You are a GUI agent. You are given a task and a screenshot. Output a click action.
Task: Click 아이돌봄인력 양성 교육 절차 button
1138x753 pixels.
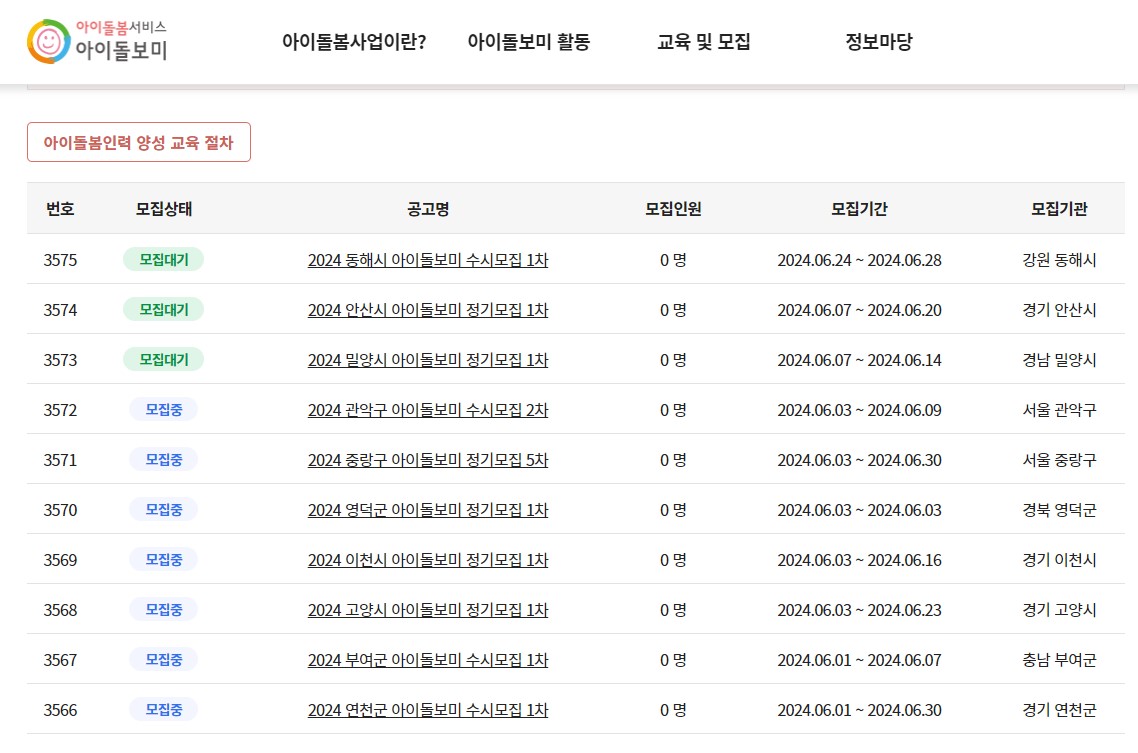(x=139, y=142)
